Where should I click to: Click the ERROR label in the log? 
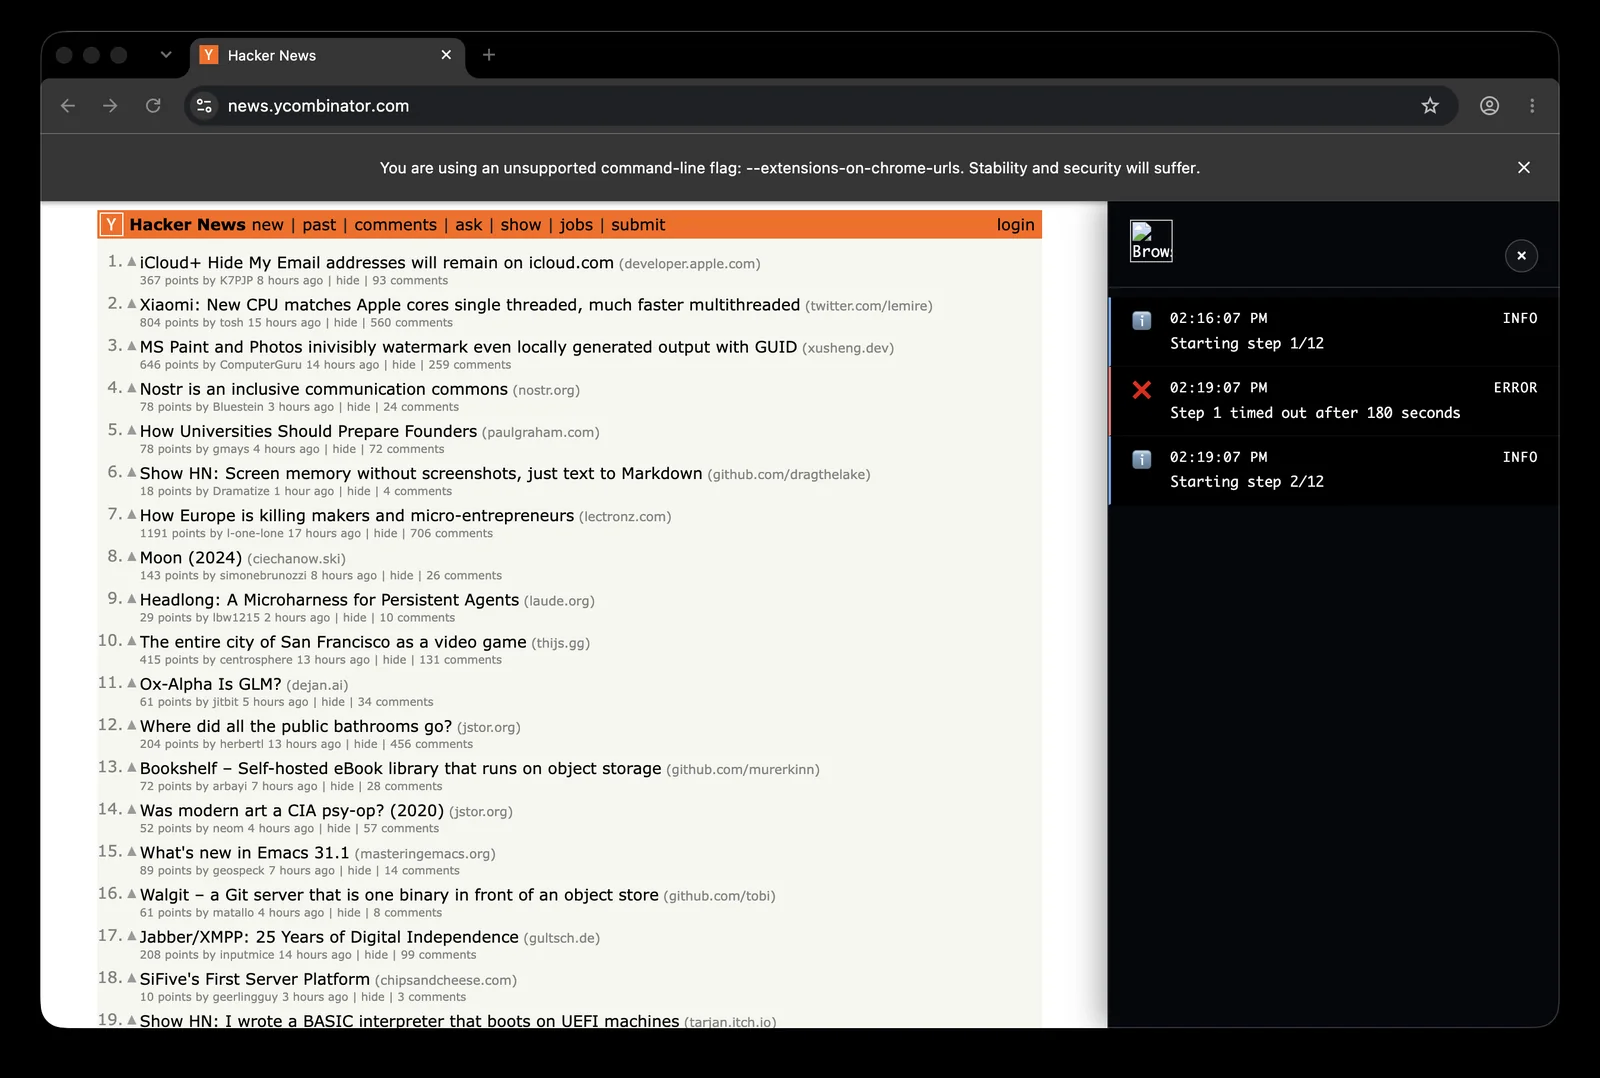pyautogui.click(x=1515, y=388)
